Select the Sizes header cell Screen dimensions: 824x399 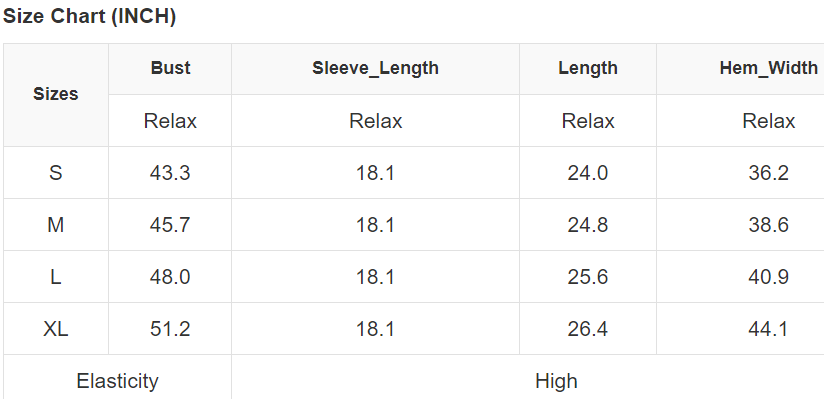56,95
